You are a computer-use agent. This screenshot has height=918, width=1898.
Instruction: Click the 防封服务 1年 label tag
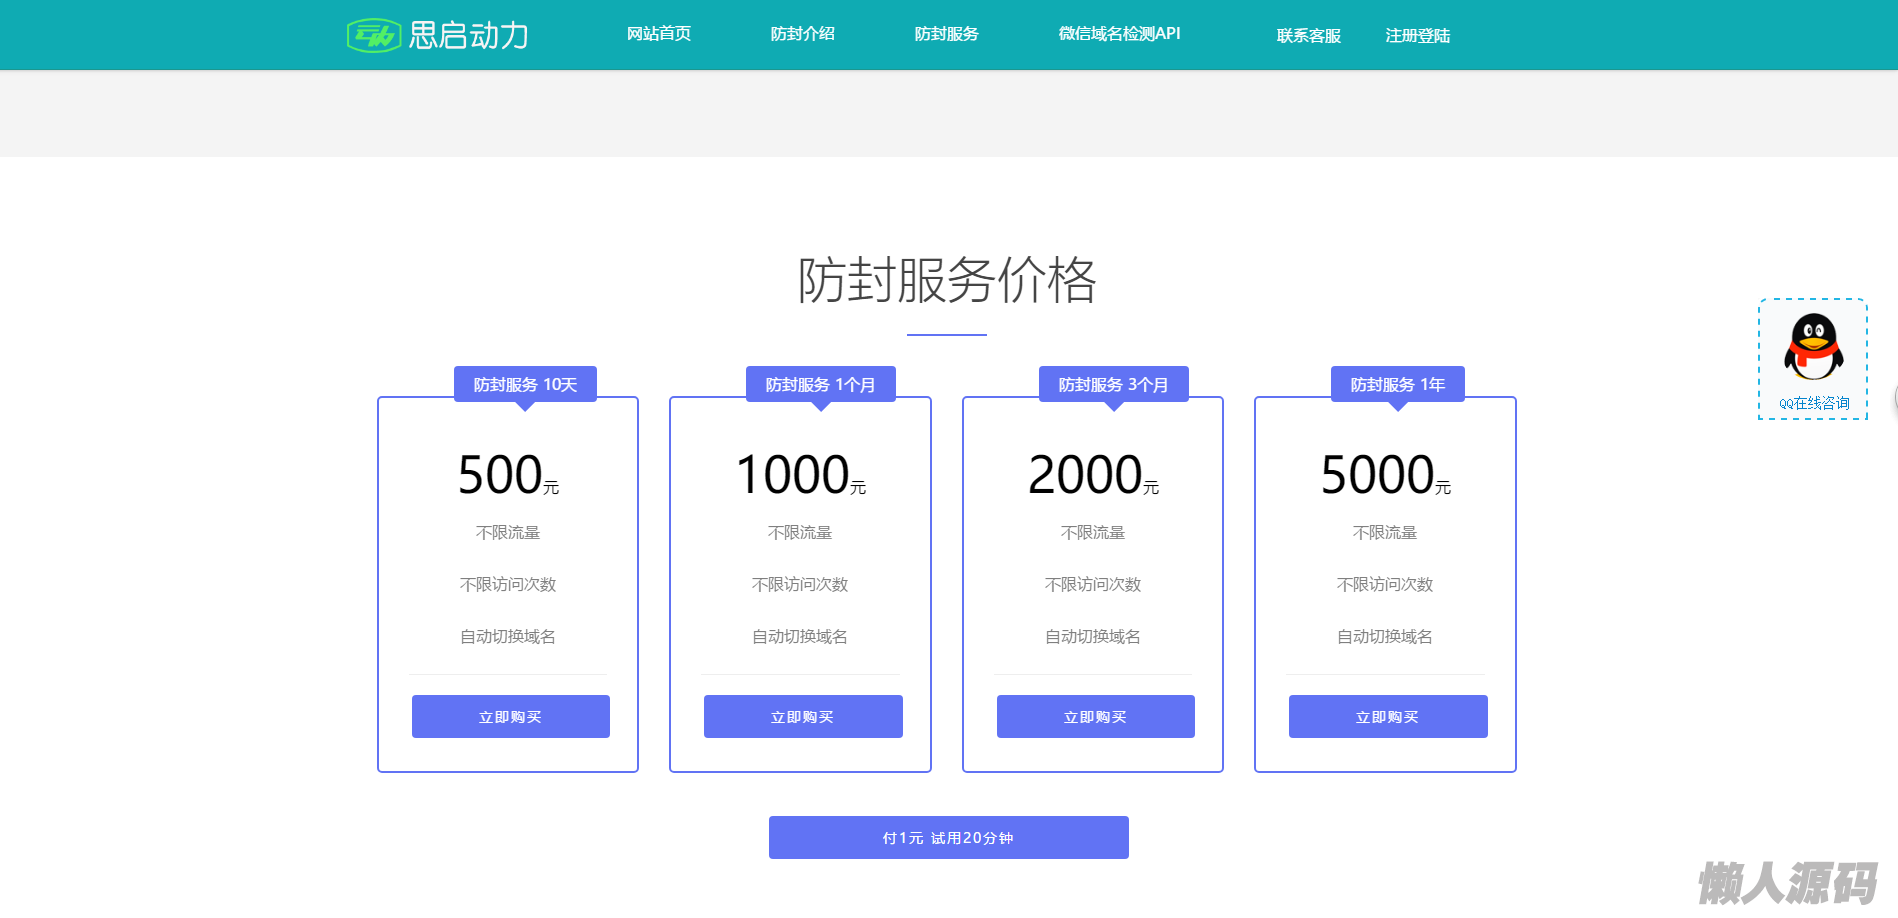[1397, 385]
